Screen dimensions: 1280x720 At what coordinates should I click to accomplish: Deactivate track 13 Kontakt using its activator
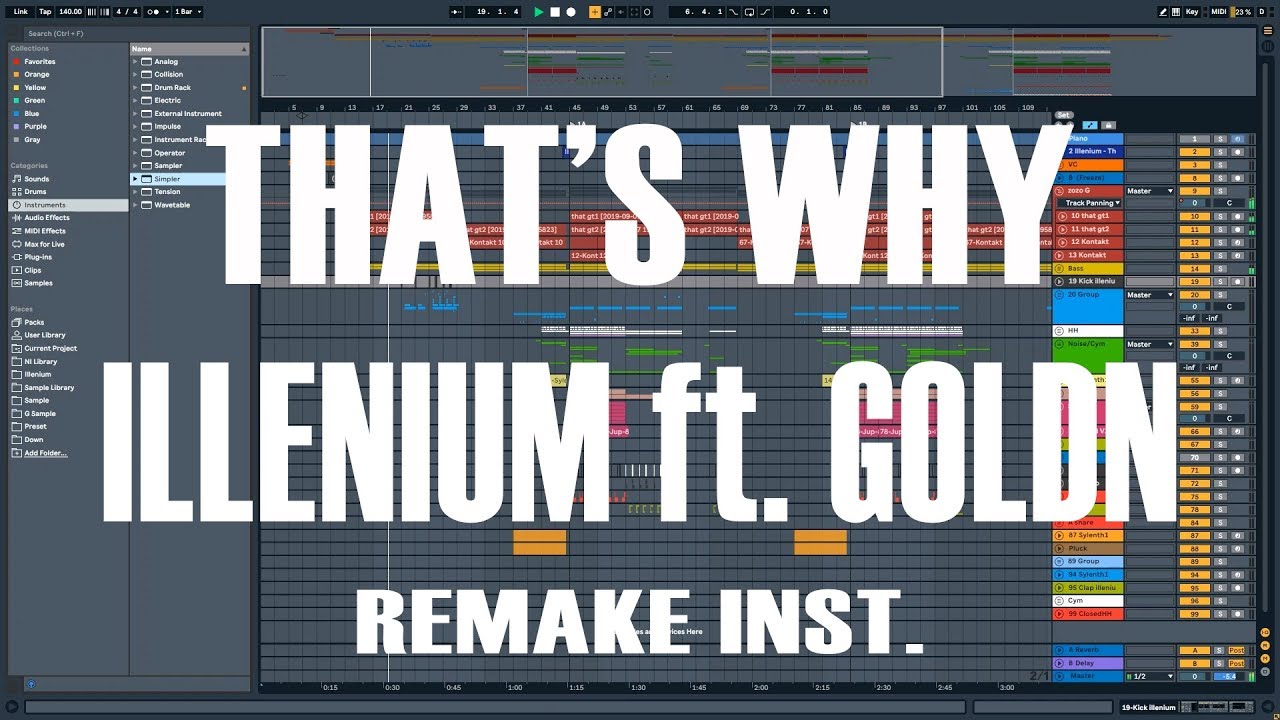[1194, 255]
